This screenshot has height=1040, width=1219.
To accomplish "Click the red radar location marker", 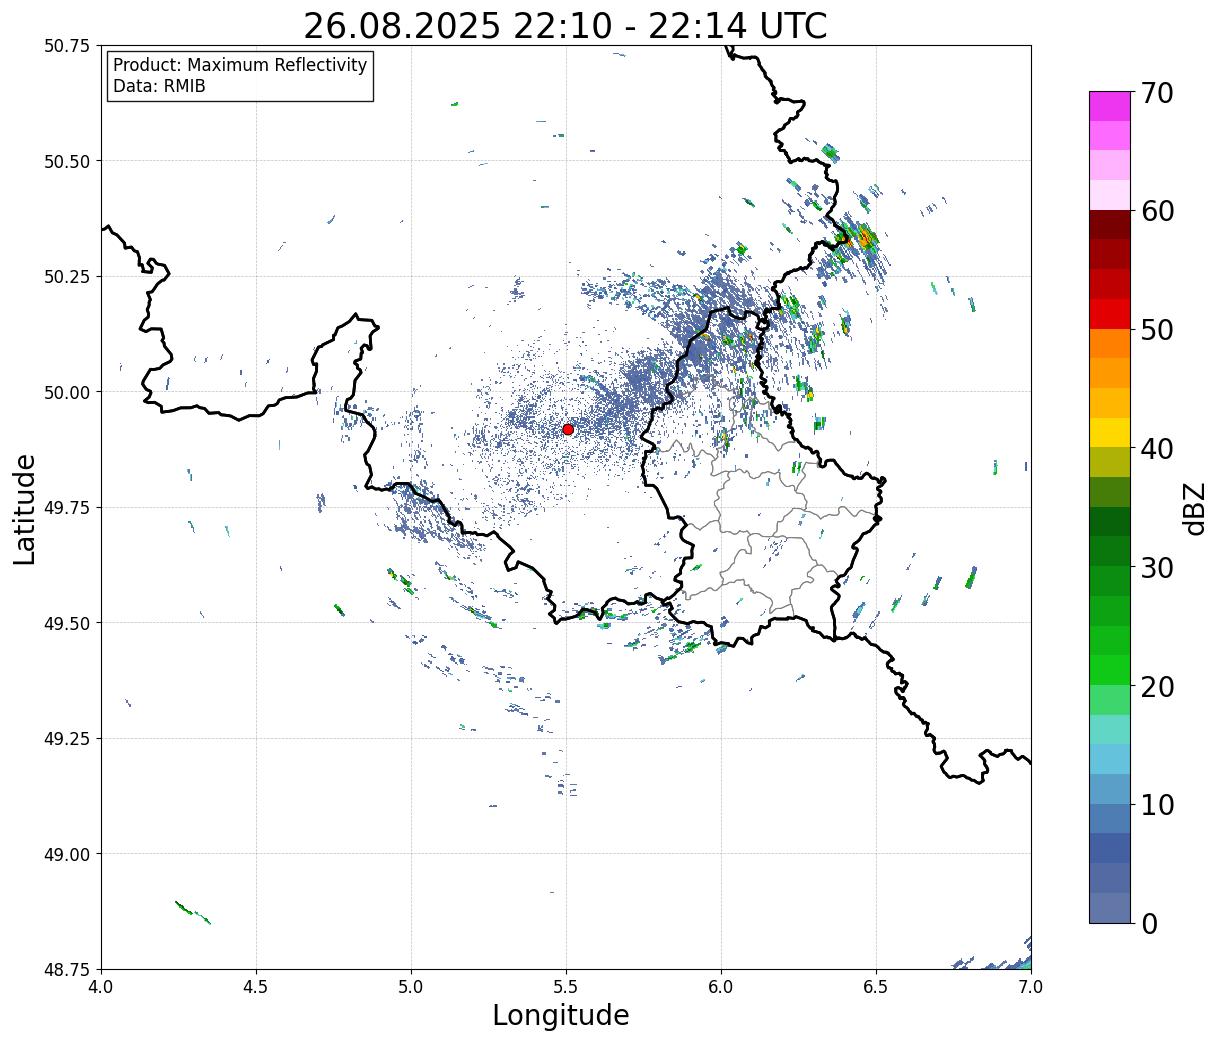I will point(568,429).
